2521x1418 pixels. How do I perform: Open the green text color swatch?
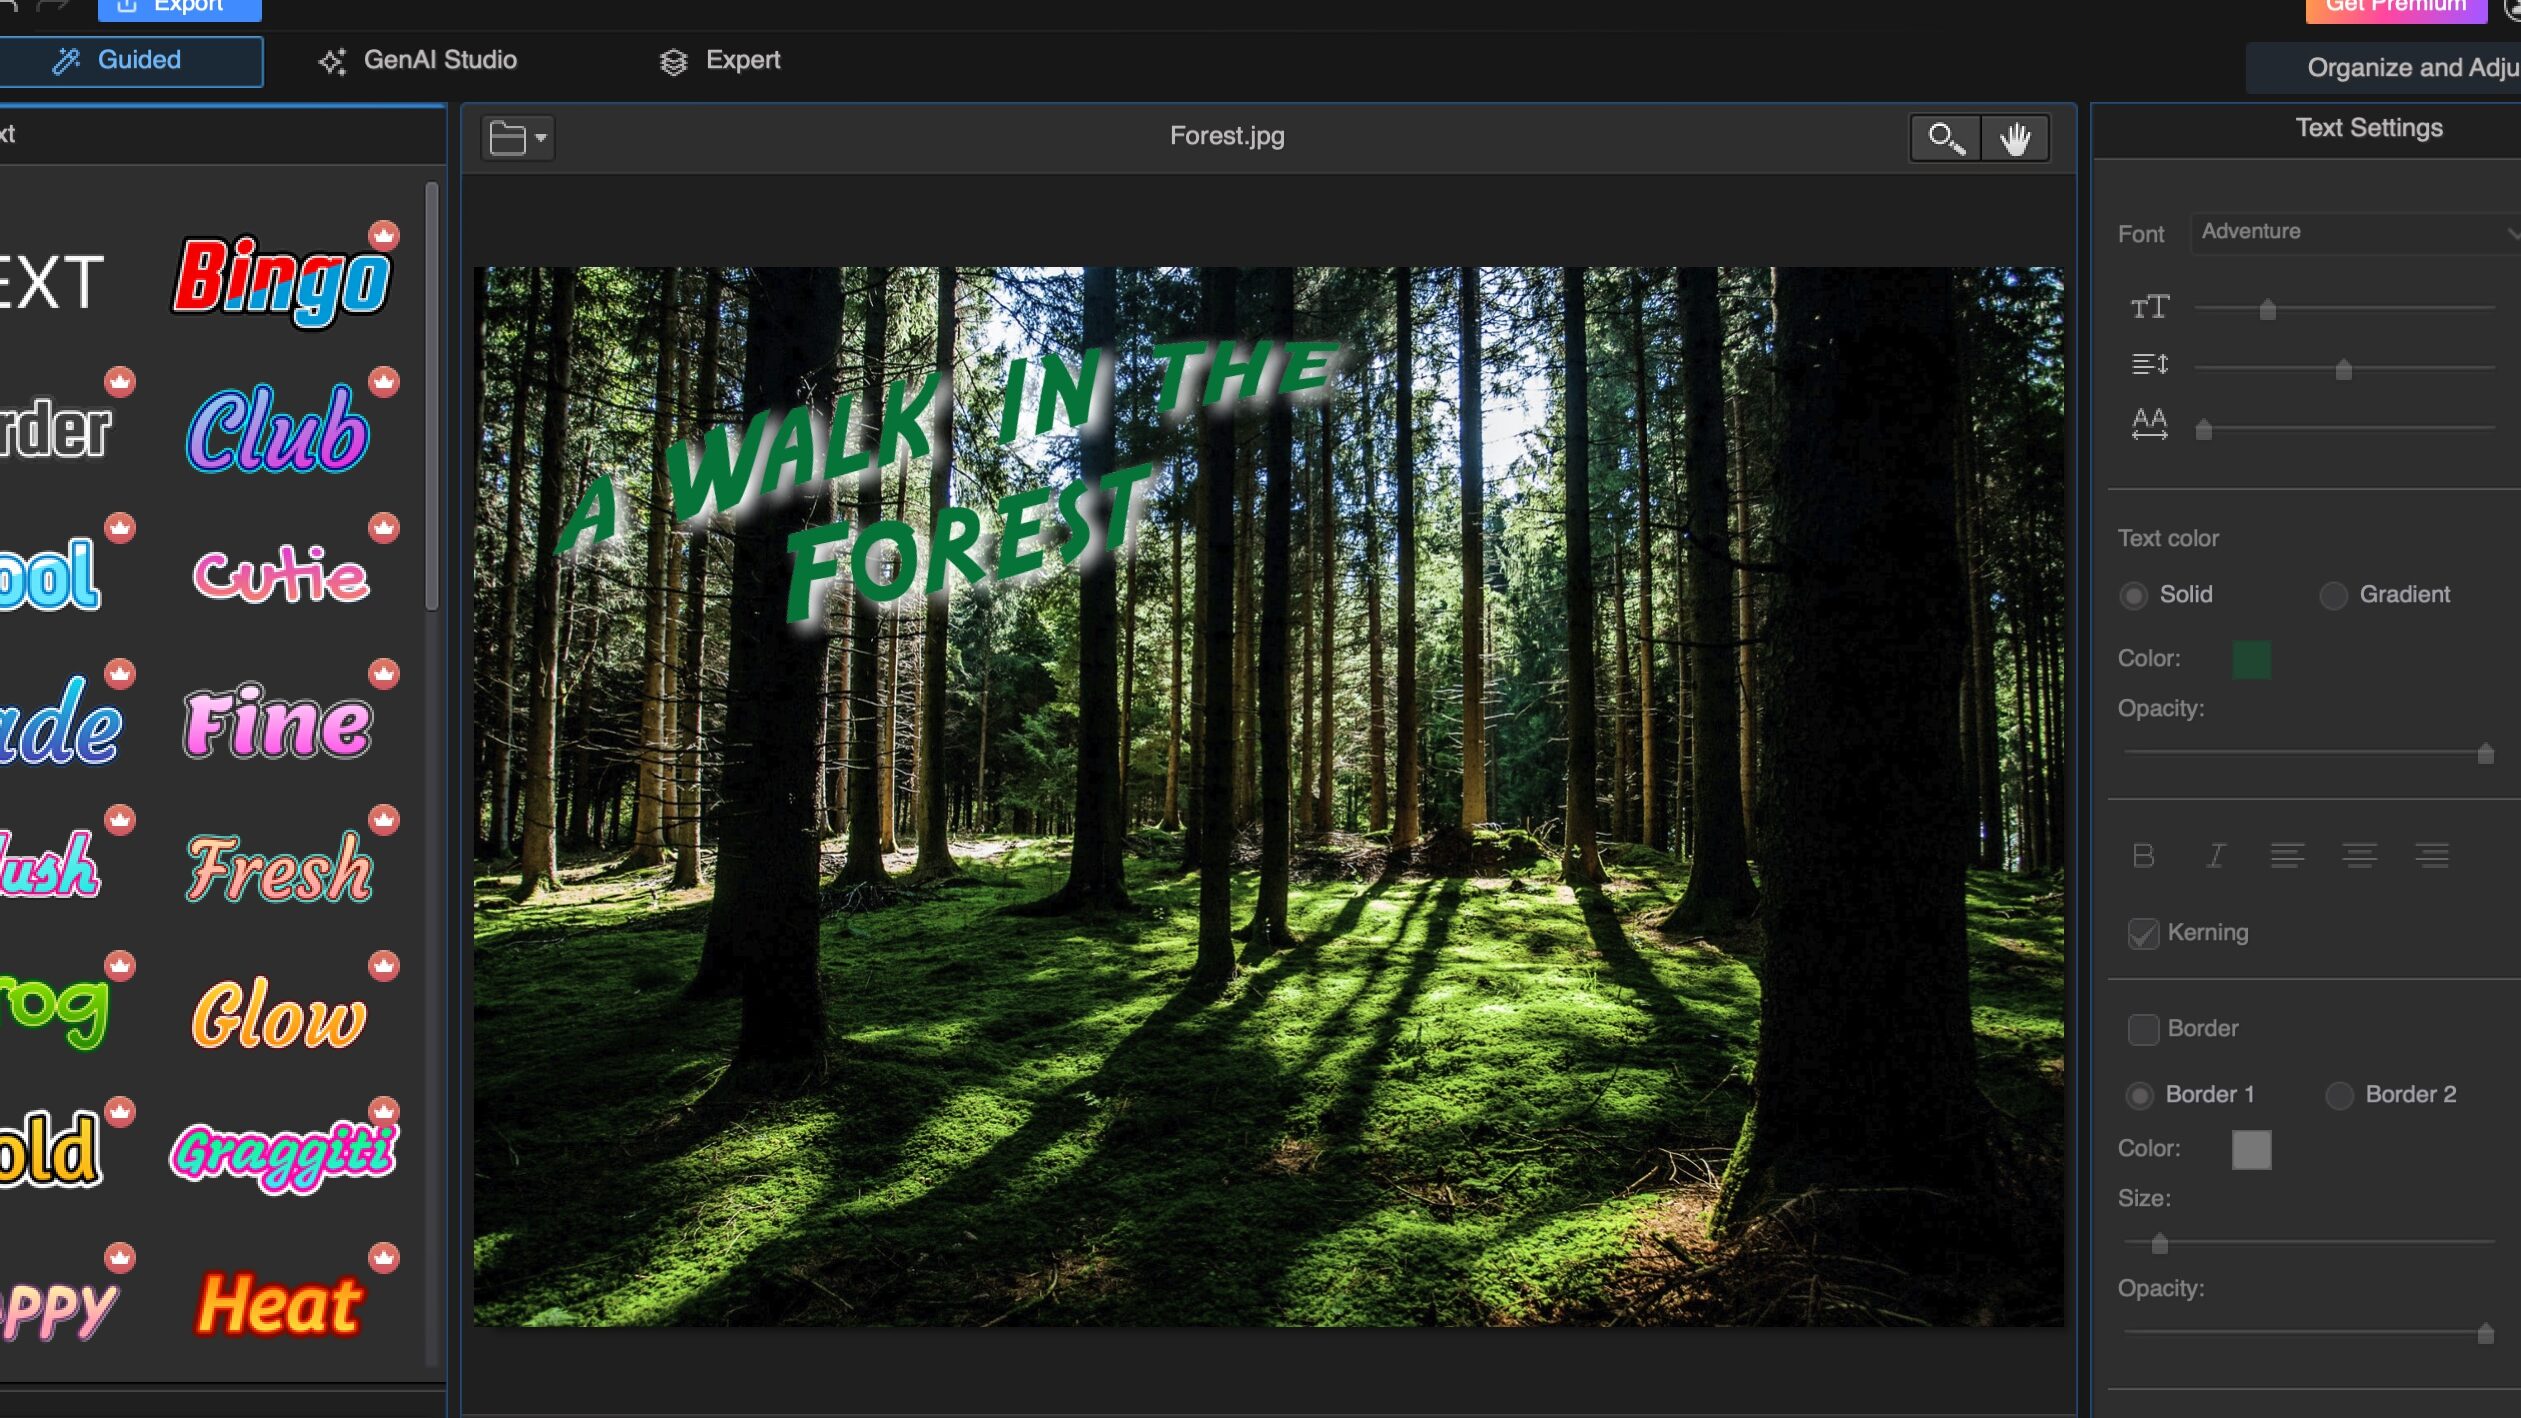pyautogui.click(x=2250, y=660)
